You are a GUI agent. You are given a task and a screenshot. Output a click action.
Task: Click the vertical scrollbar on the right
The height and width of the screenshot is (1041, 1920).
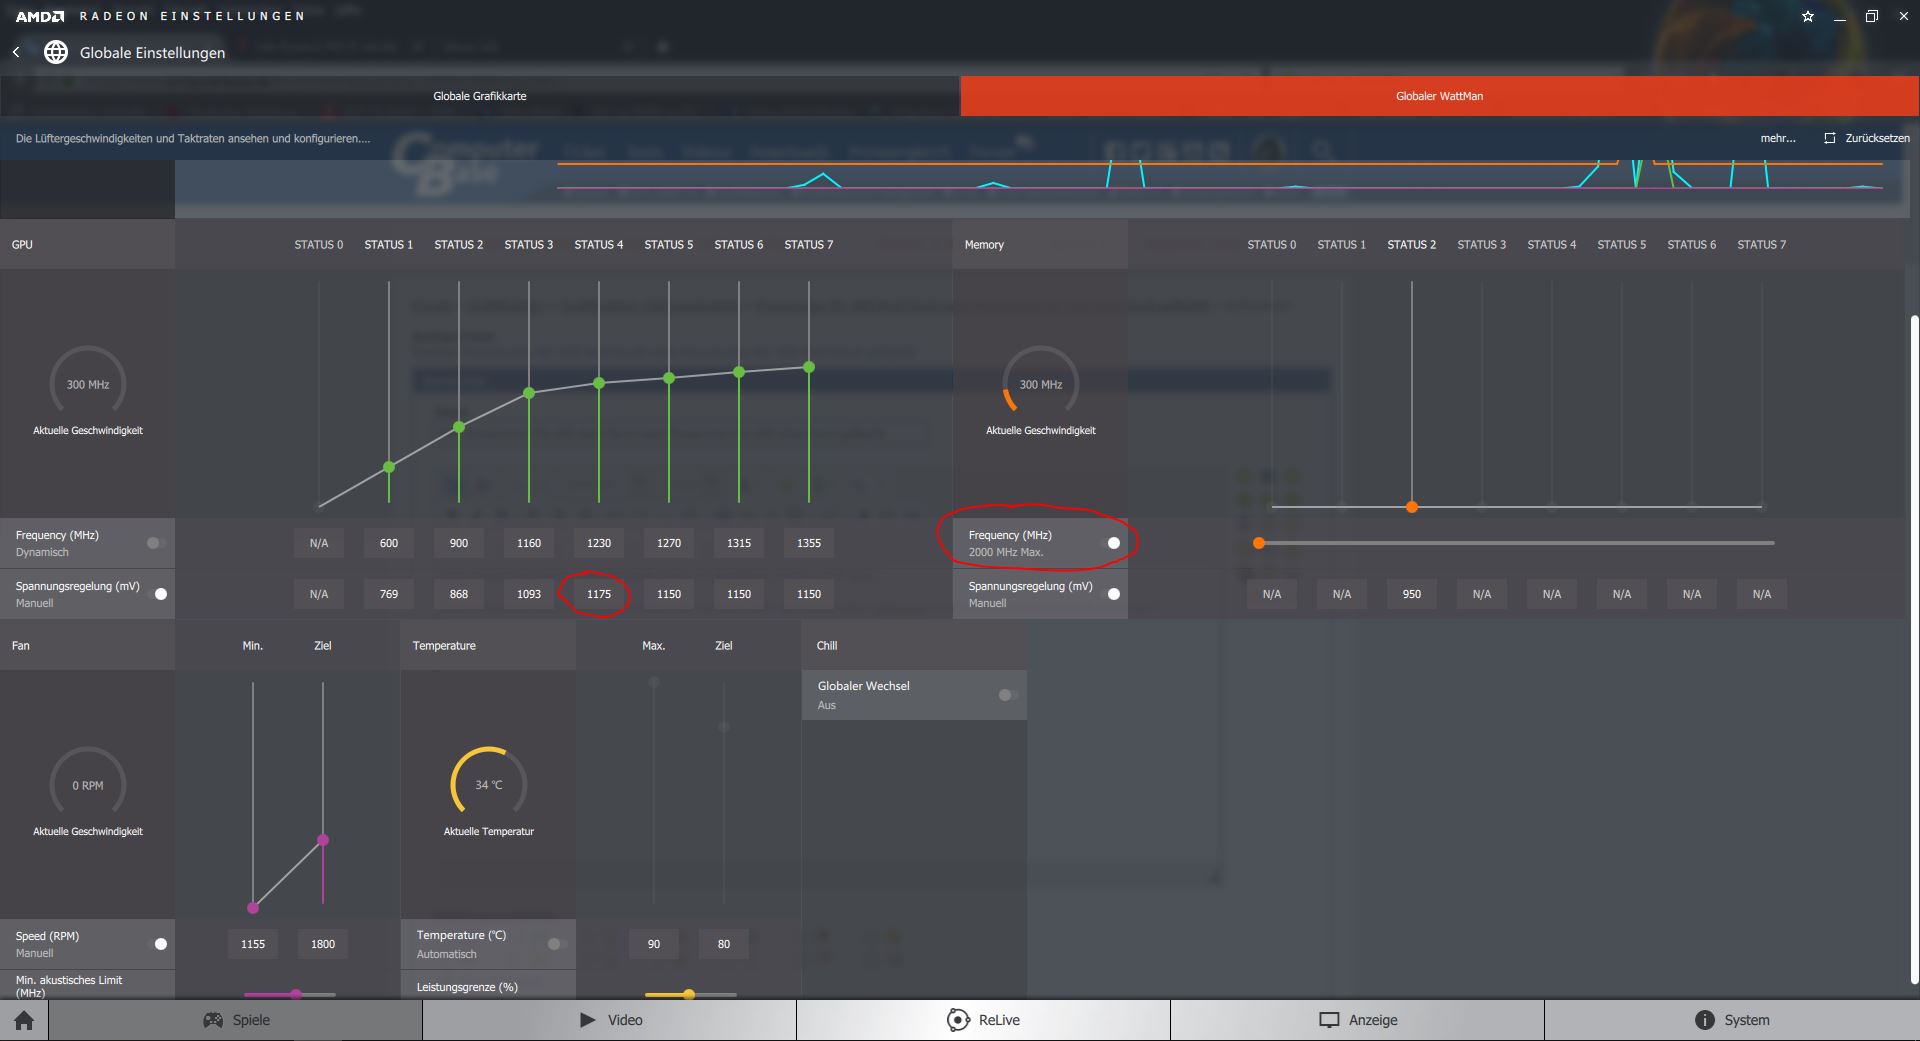click(x=1914, y=650)
